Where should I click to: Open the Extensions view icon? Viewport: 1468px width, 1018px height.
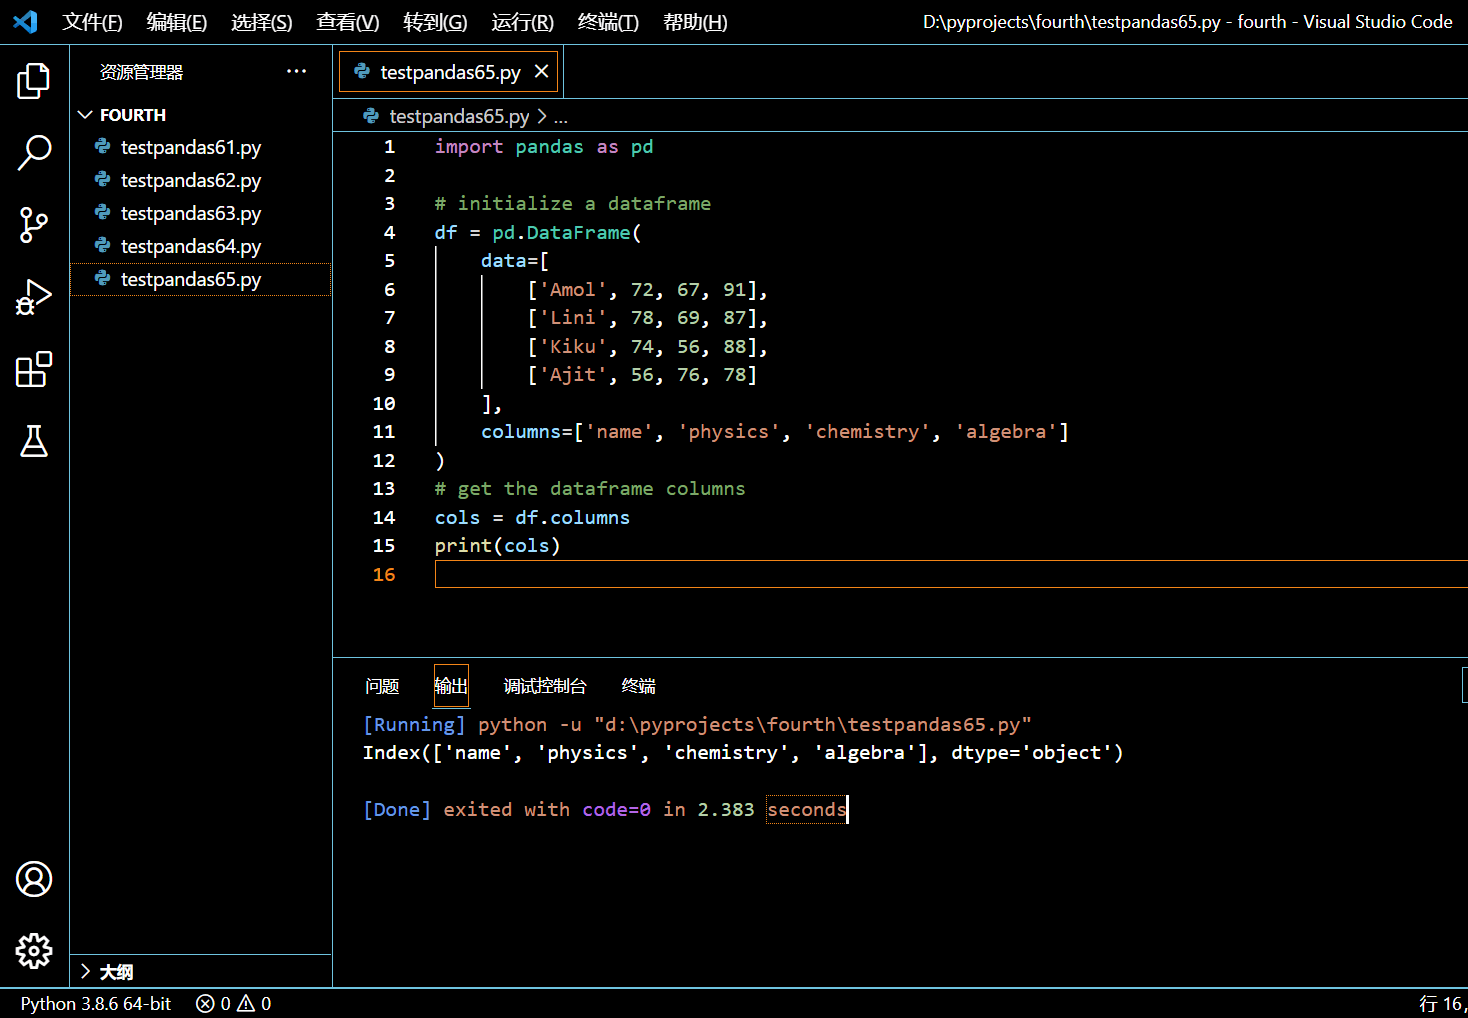click(34, 369)
